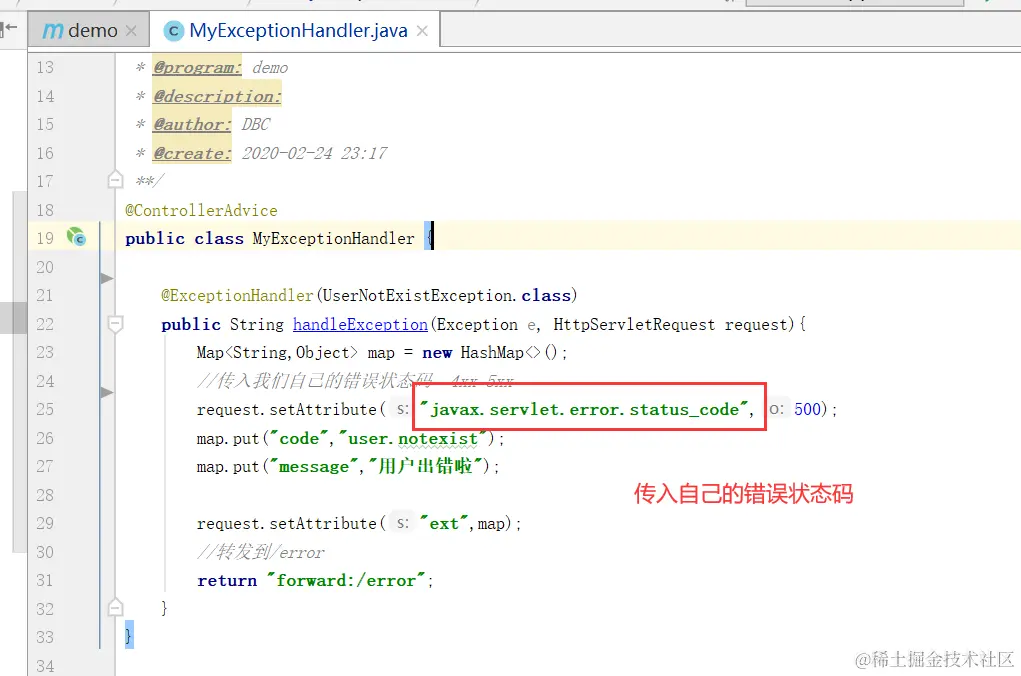Click the HttpServletRequest parameter type
Viewport: 1021px width, 676px height.
[634, 324]
